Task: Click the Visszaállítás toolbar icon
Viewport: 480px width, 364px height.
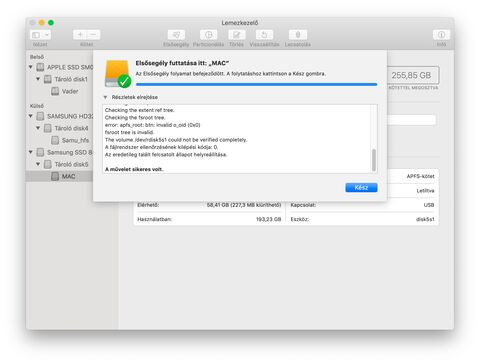Action: 264,35
